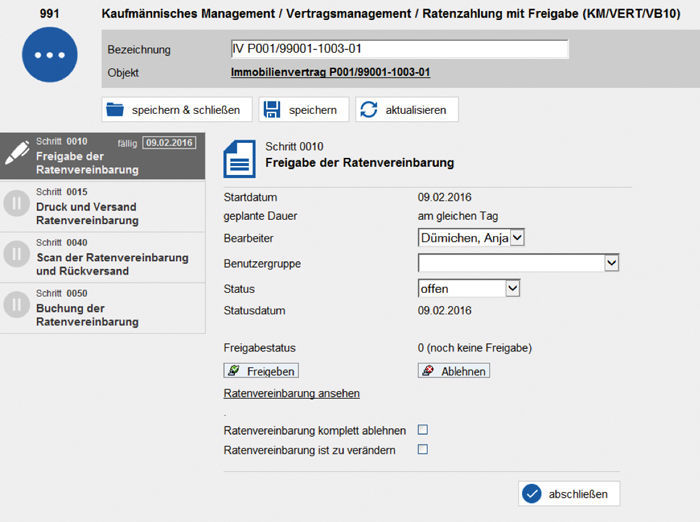Open the Ratenvereinbarung ansehen link

coord(291,394)
